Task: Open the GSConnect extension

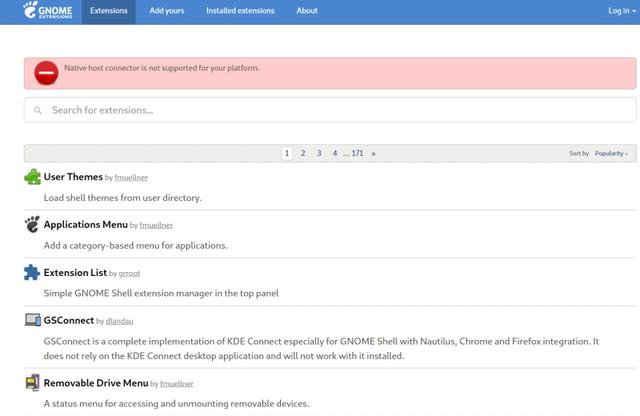Action: tap(69, 320)
